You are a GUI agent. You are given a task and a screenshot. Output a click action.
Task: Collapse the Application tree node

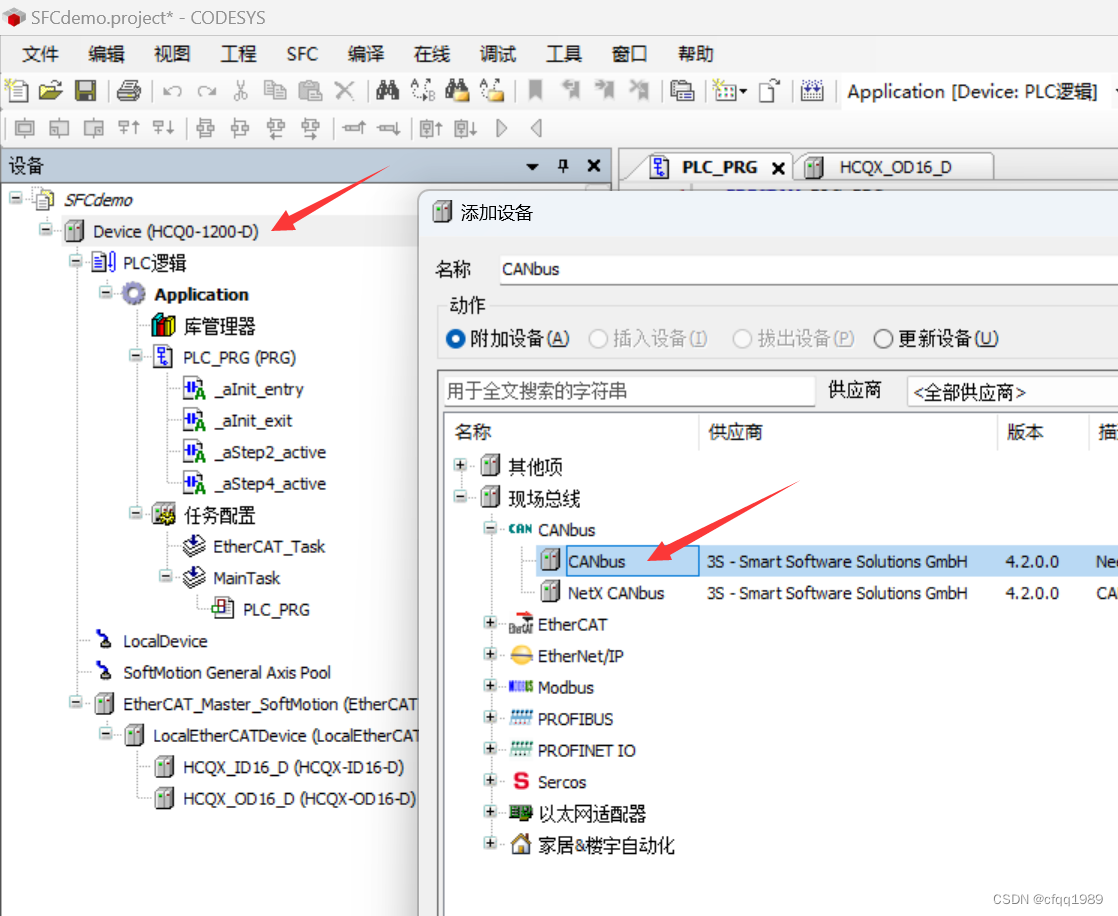pos(106,292)
